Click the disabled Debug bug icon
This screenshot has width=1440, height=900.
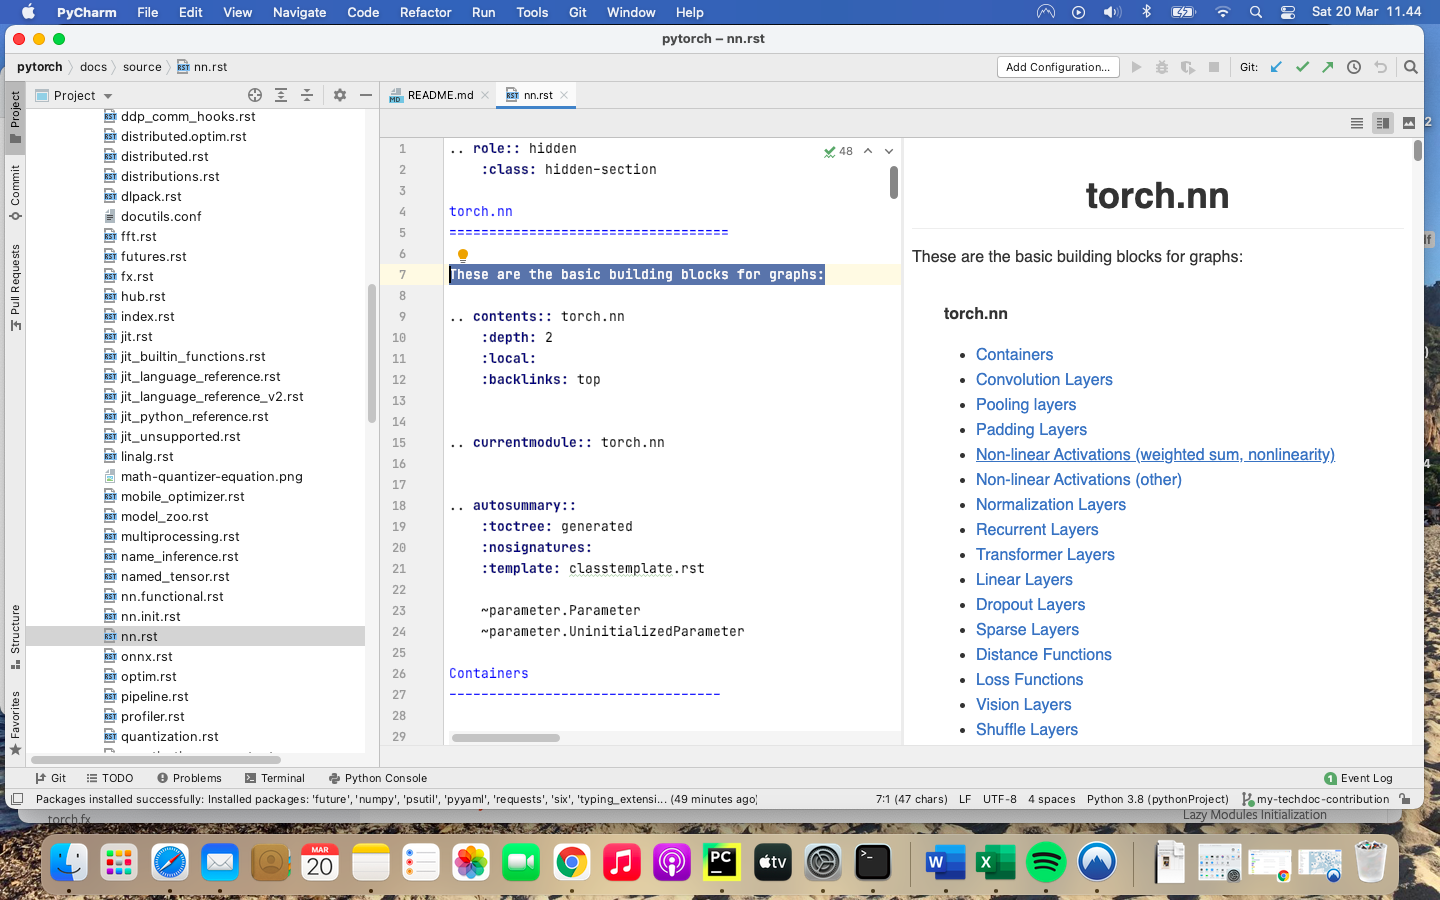(1162, 67)
